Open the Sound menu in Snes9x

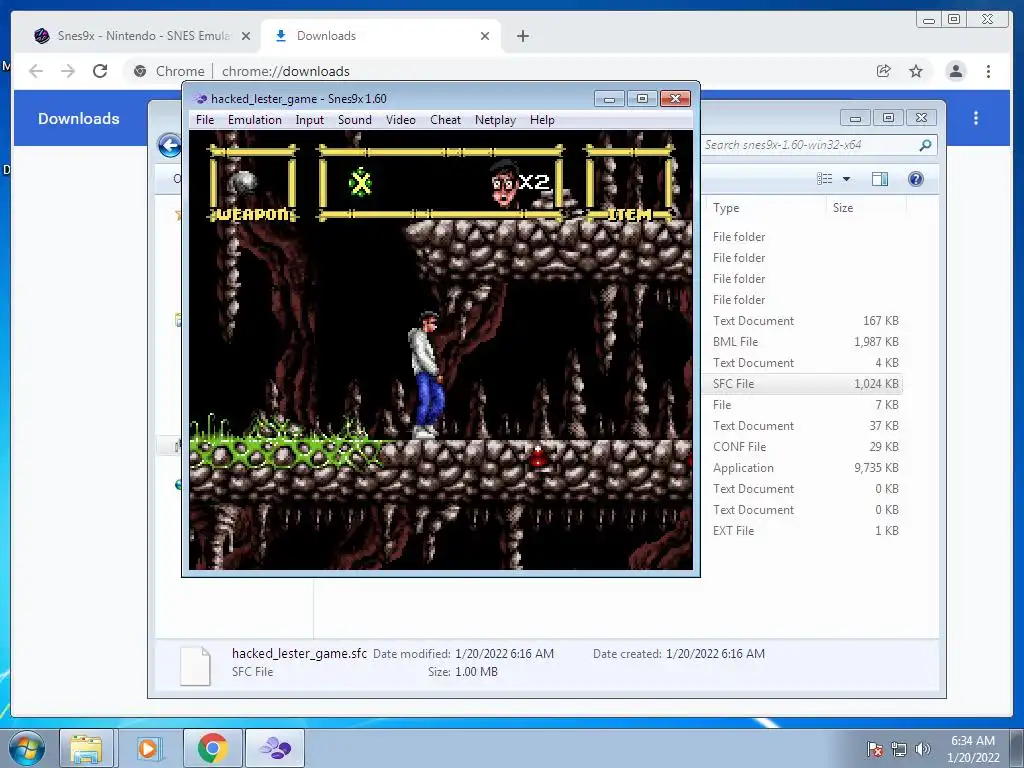click(x=355, y=120)
